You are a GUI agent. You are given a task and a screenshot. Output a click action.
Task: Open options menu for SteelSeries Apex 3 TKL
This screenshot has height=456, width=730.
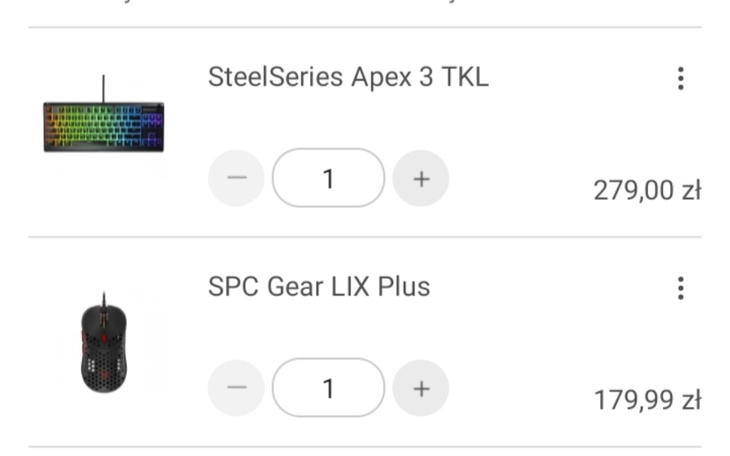coord(681,78)
